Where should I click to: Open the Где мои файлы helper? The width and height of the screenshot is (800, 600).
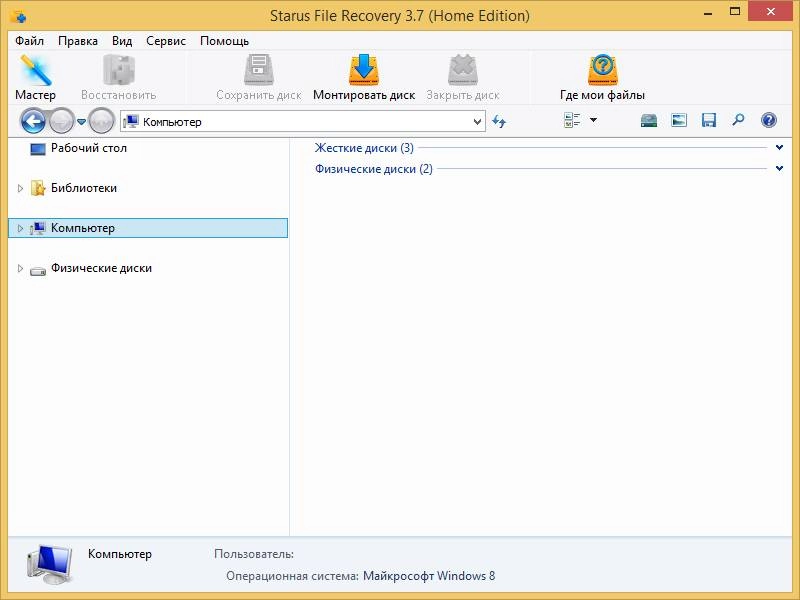602,78
